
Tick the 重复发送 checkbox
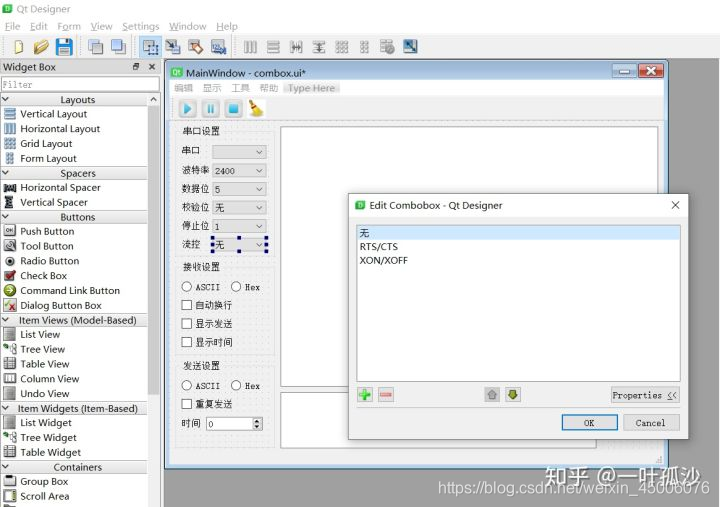pyautogui.click(x=186, y=404)
